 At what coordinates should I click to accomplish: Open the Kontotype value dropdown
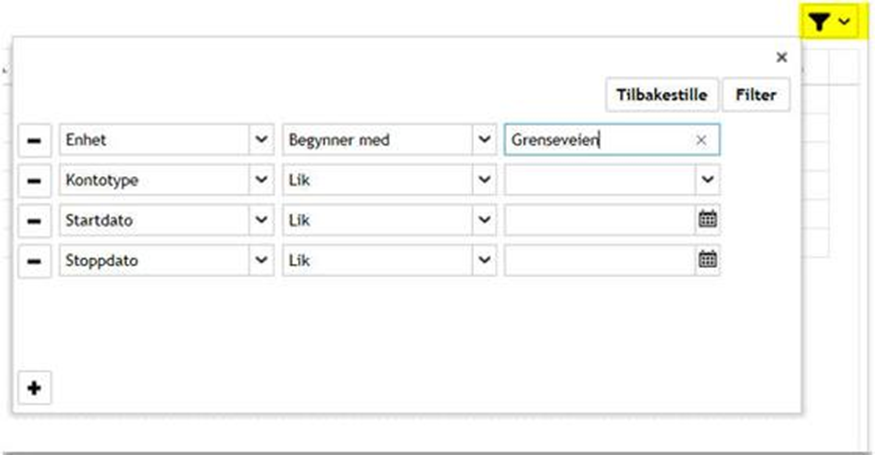(708, 180)
